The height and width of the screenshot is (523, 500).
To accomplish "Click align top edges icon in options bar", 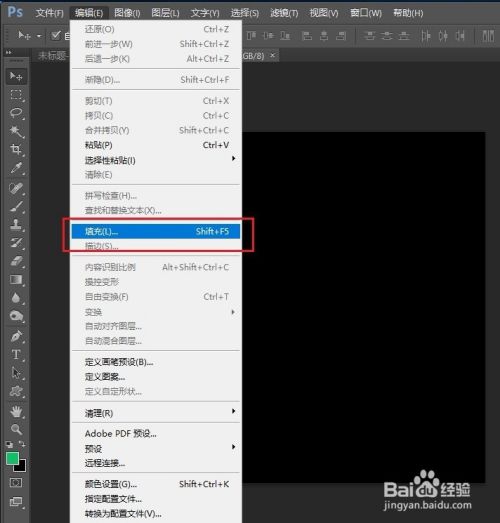I will click(x=251, y=35).
